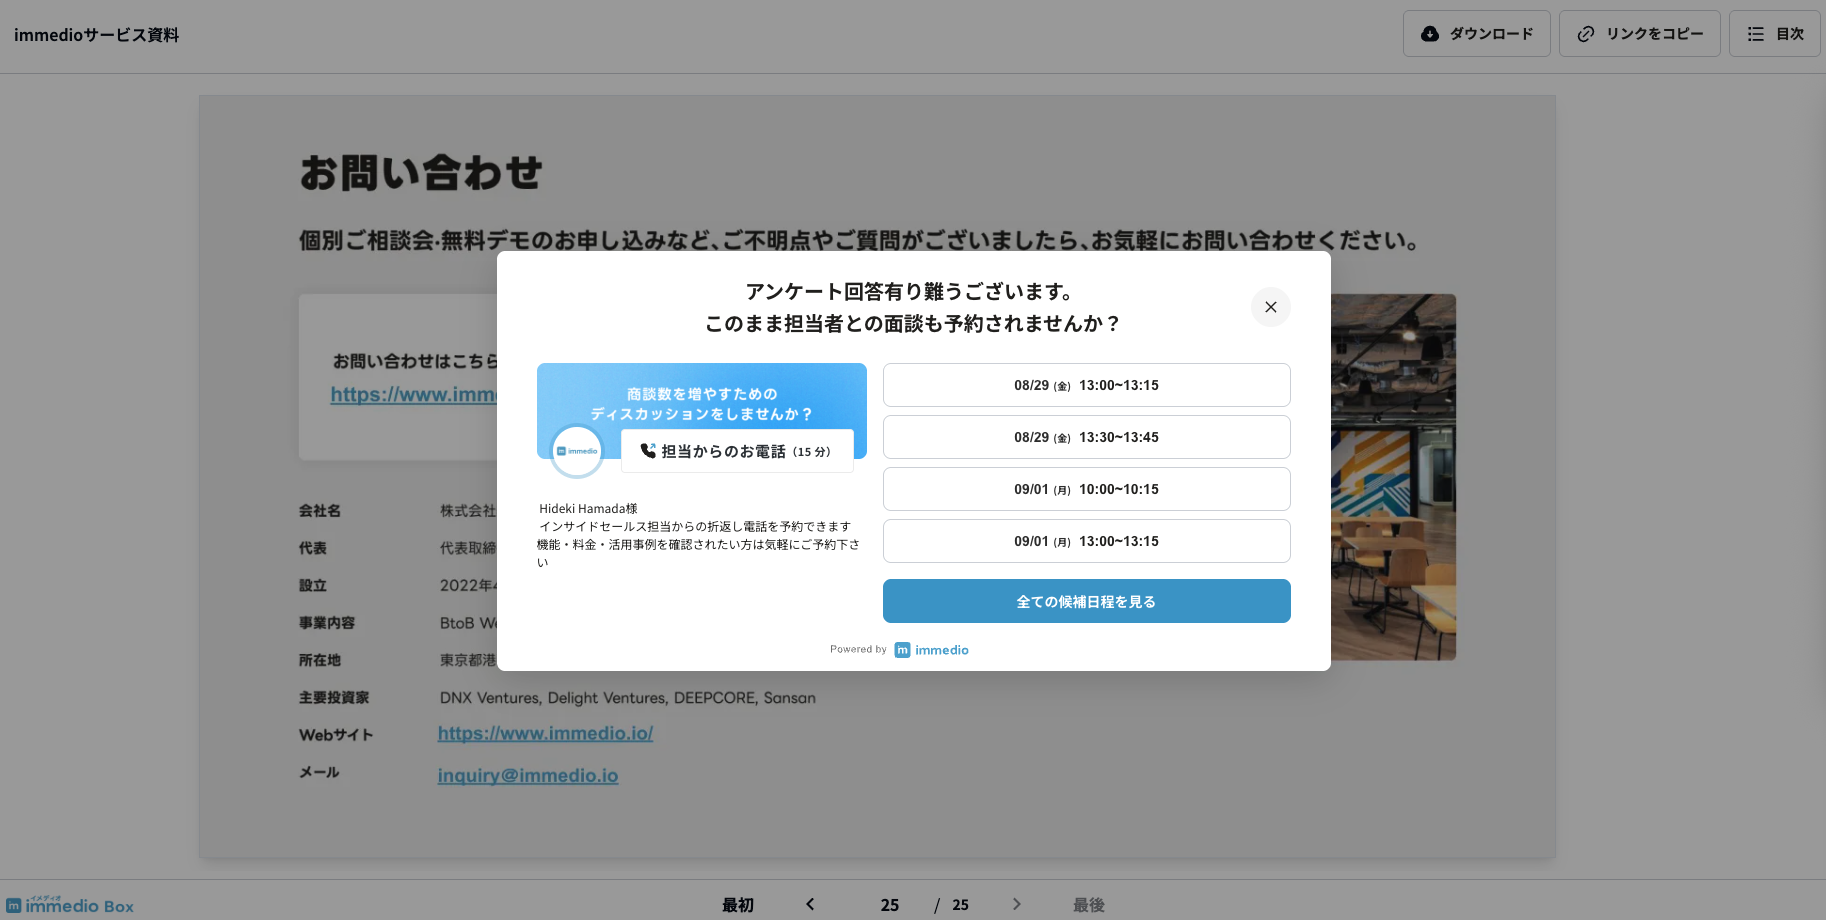
Task: Go to previous page with left chevron
Action: tap(810, 904)
